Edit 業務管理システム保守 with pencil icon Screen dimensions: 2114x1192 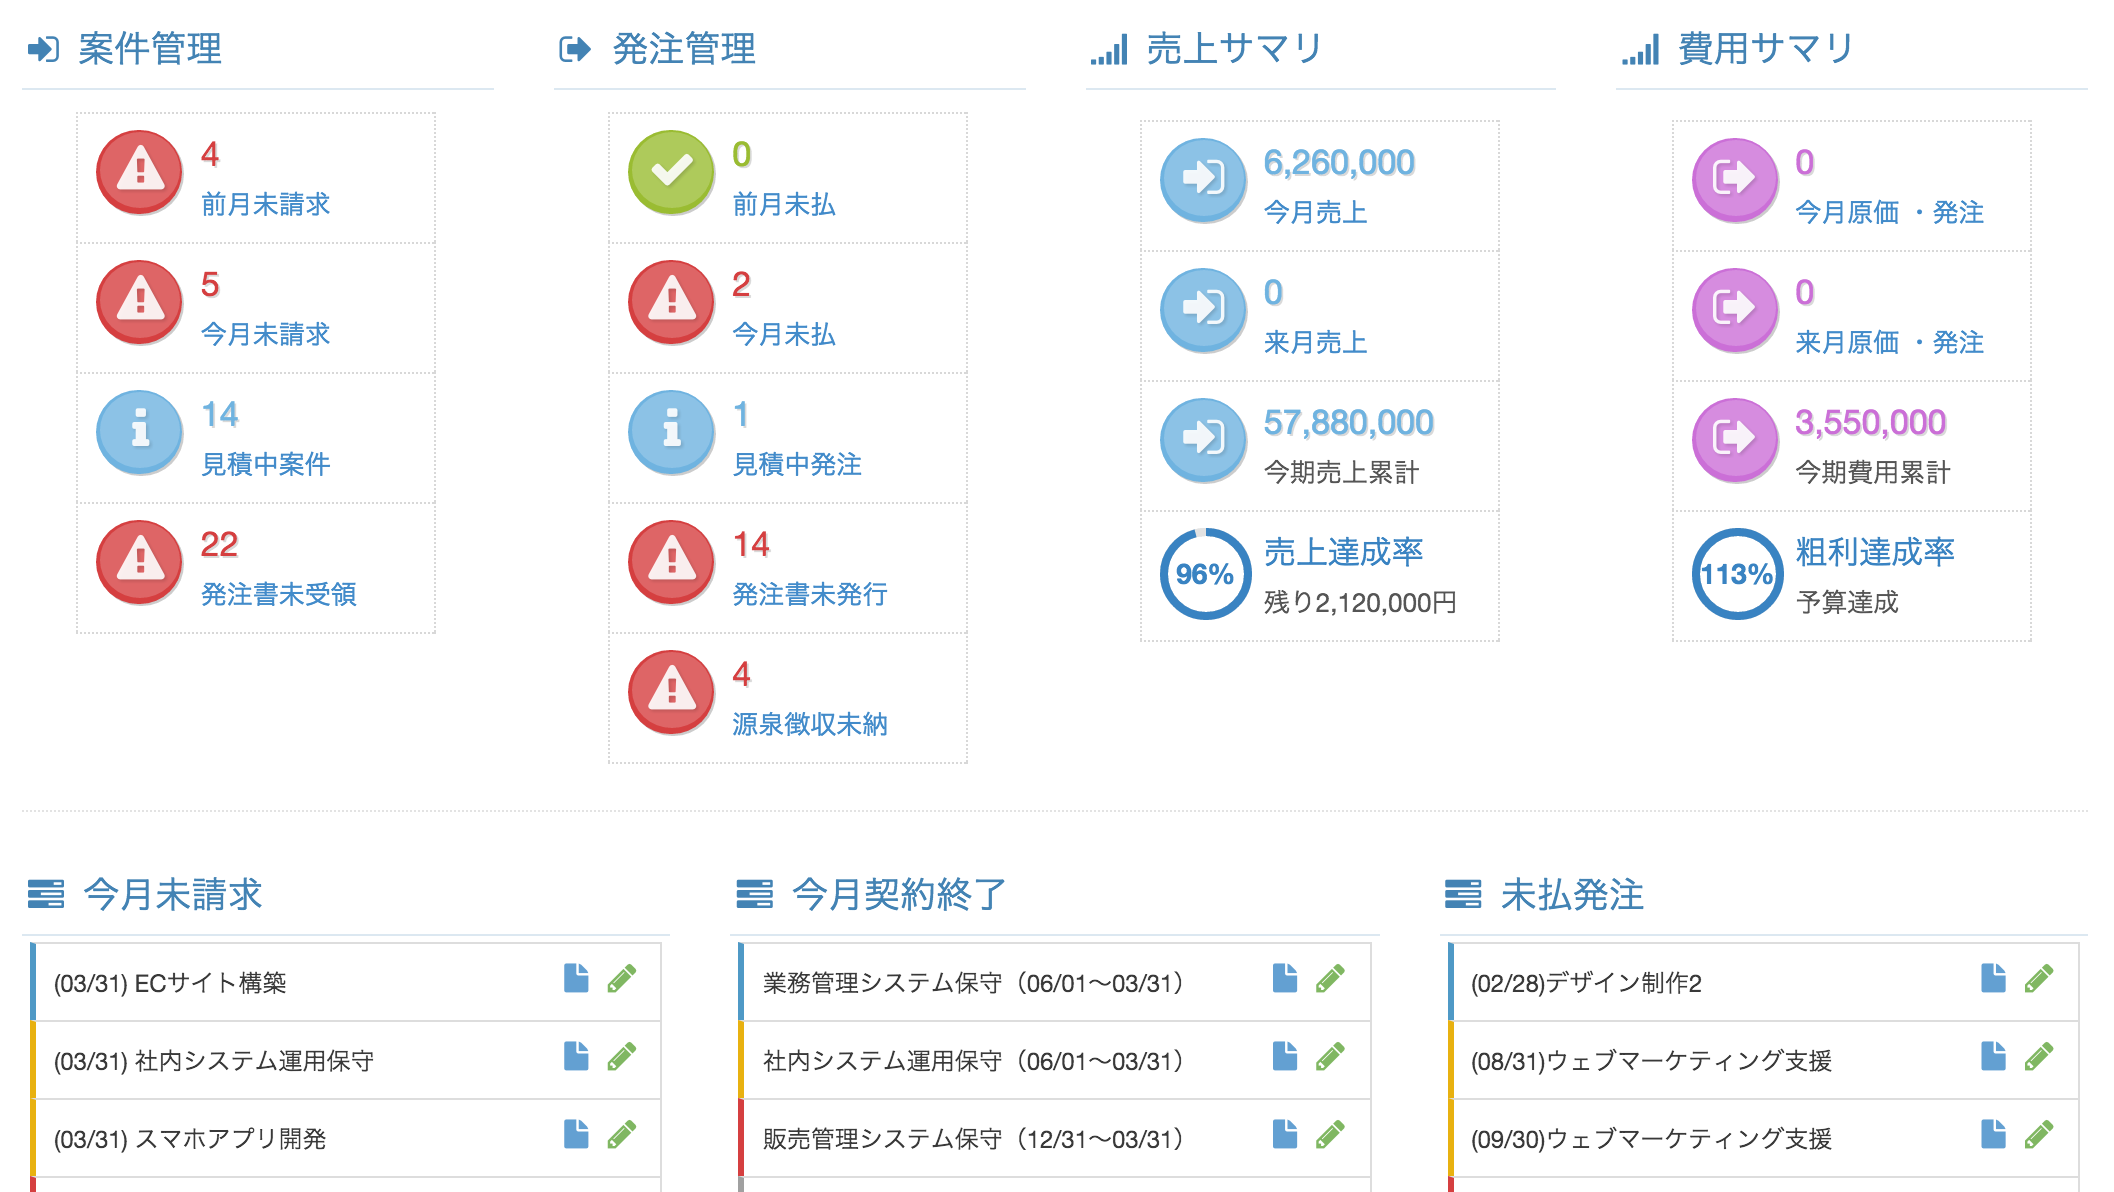pyautogui.click(x=1330, y=979)
